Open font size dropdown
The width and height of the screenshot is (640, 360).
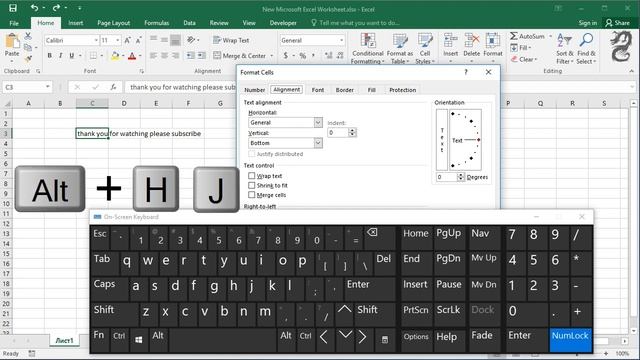(x=118, y=40)
